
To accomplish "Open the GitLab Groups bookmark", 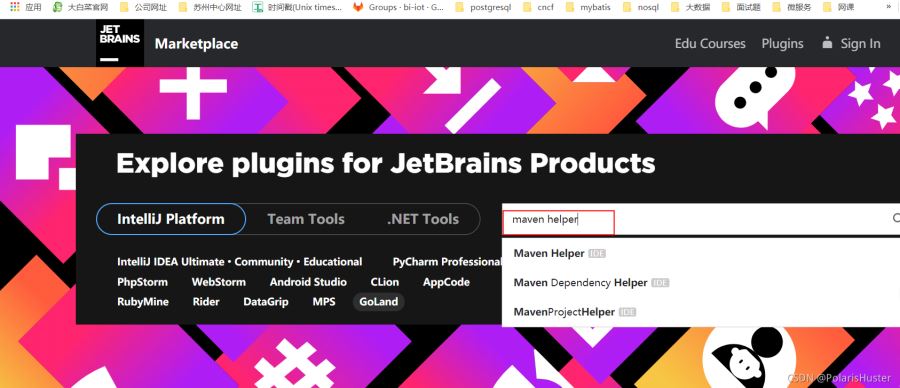I will click(x=398, y=7).
